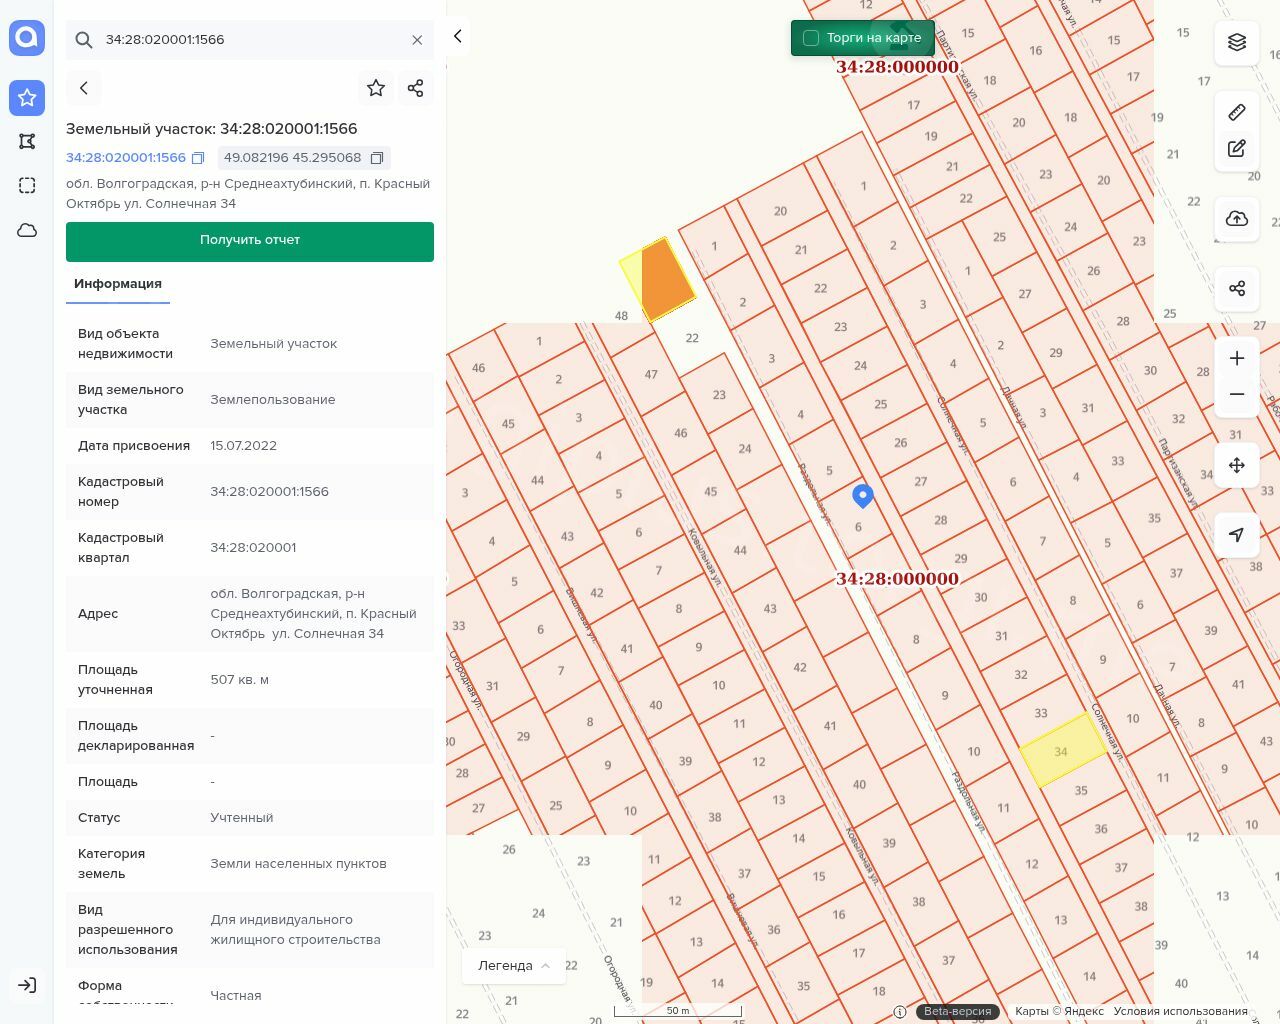1280x1024 pixels.
Task: Click the search field with cadastral number
Action: tap(250, 40)
